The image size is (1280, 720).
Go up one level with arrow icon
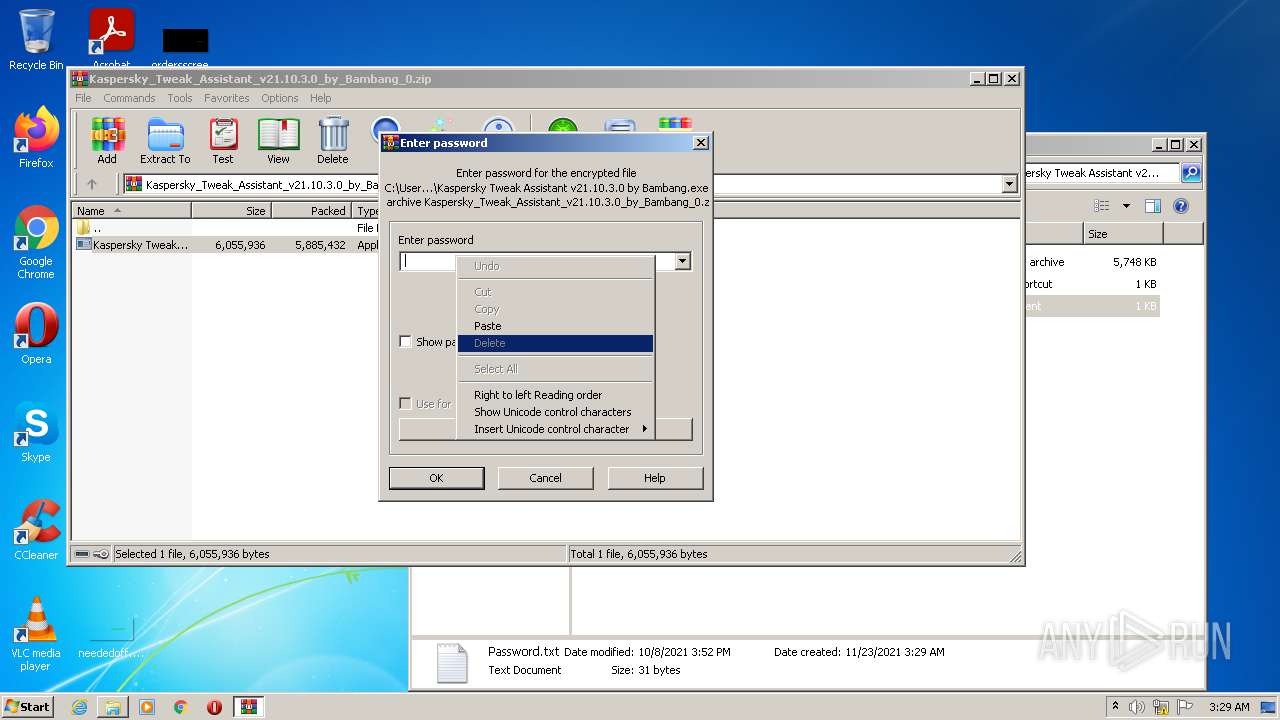click(x=92, y=184)
